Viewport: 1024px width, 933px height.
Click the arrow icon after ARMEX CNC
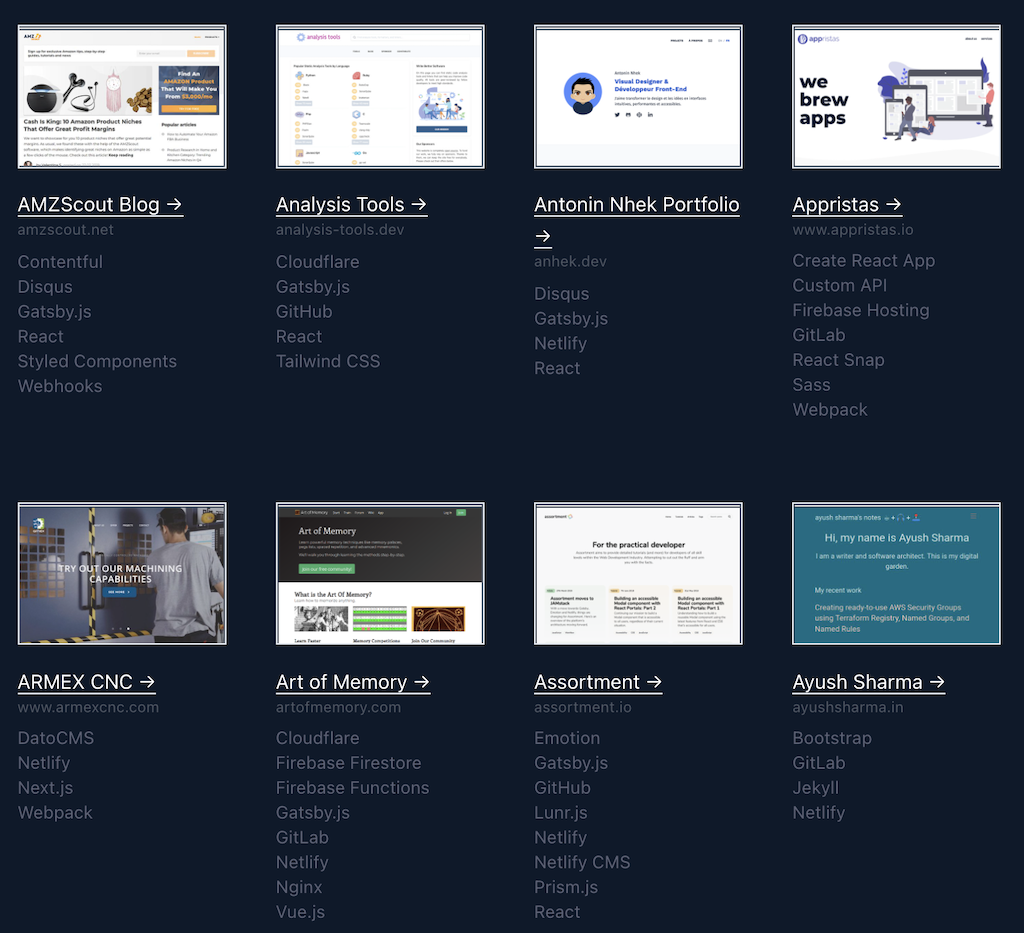coord(148,682)
